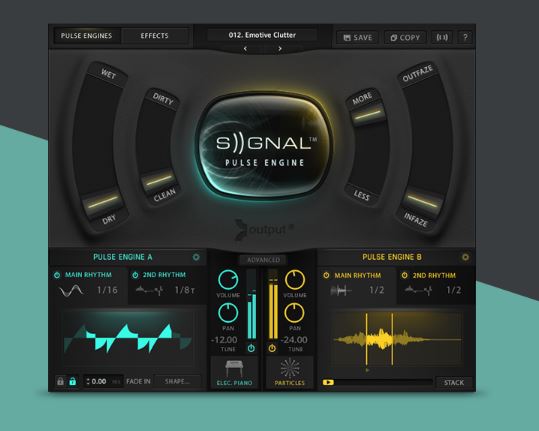Switch to the Pulse Engines tab
The height and width of the screenshot is (431, 539).
pos(86,36)
